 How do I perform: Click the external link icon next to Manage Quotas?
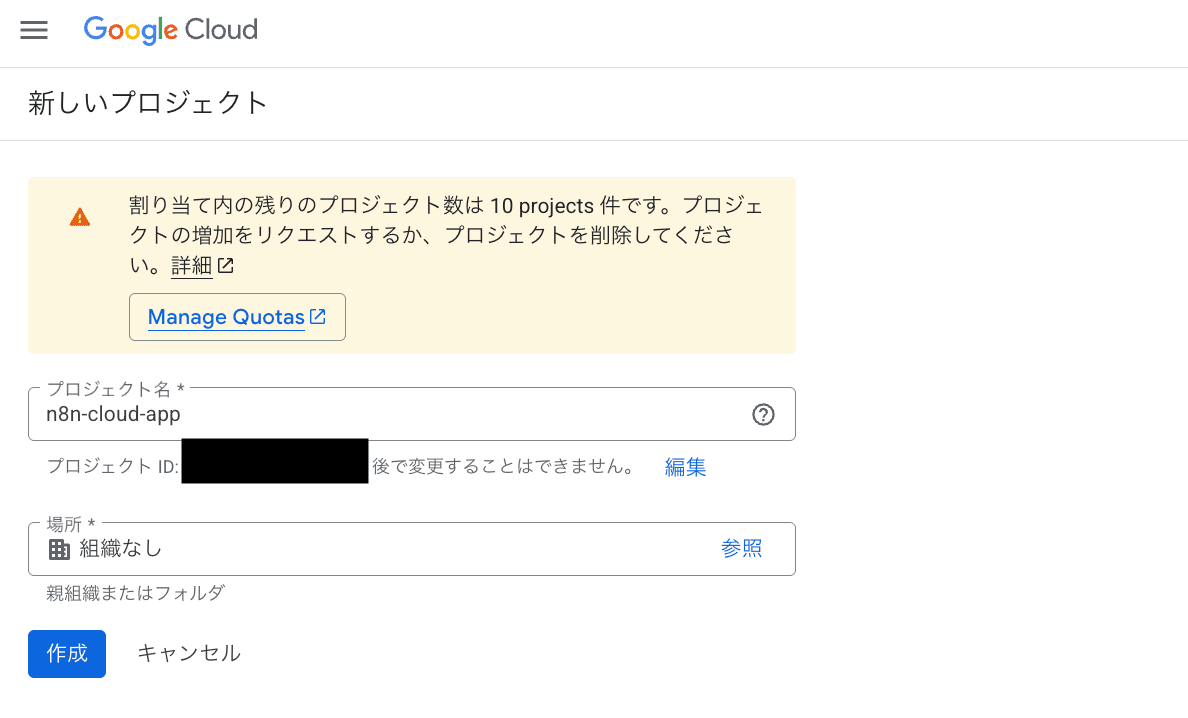click(317, 316)
